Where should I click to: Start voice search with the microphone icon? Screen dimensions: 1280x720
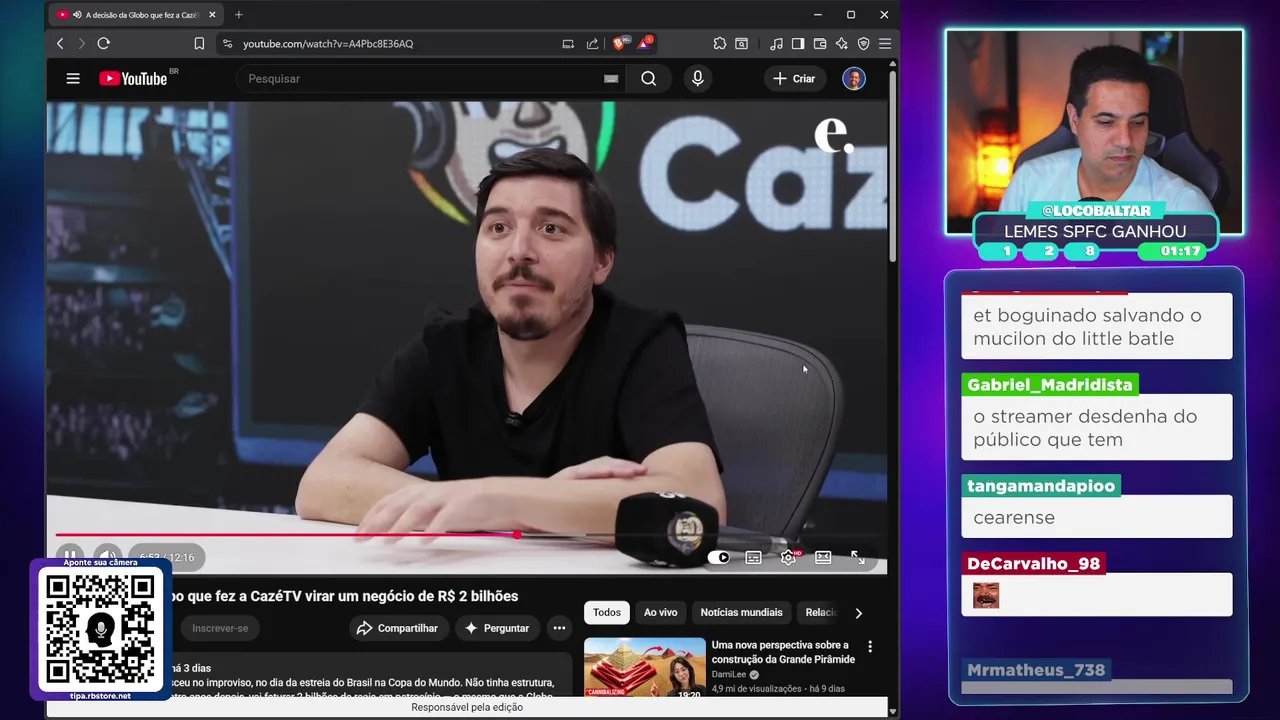pyautogui.click(x=698, y=79)
